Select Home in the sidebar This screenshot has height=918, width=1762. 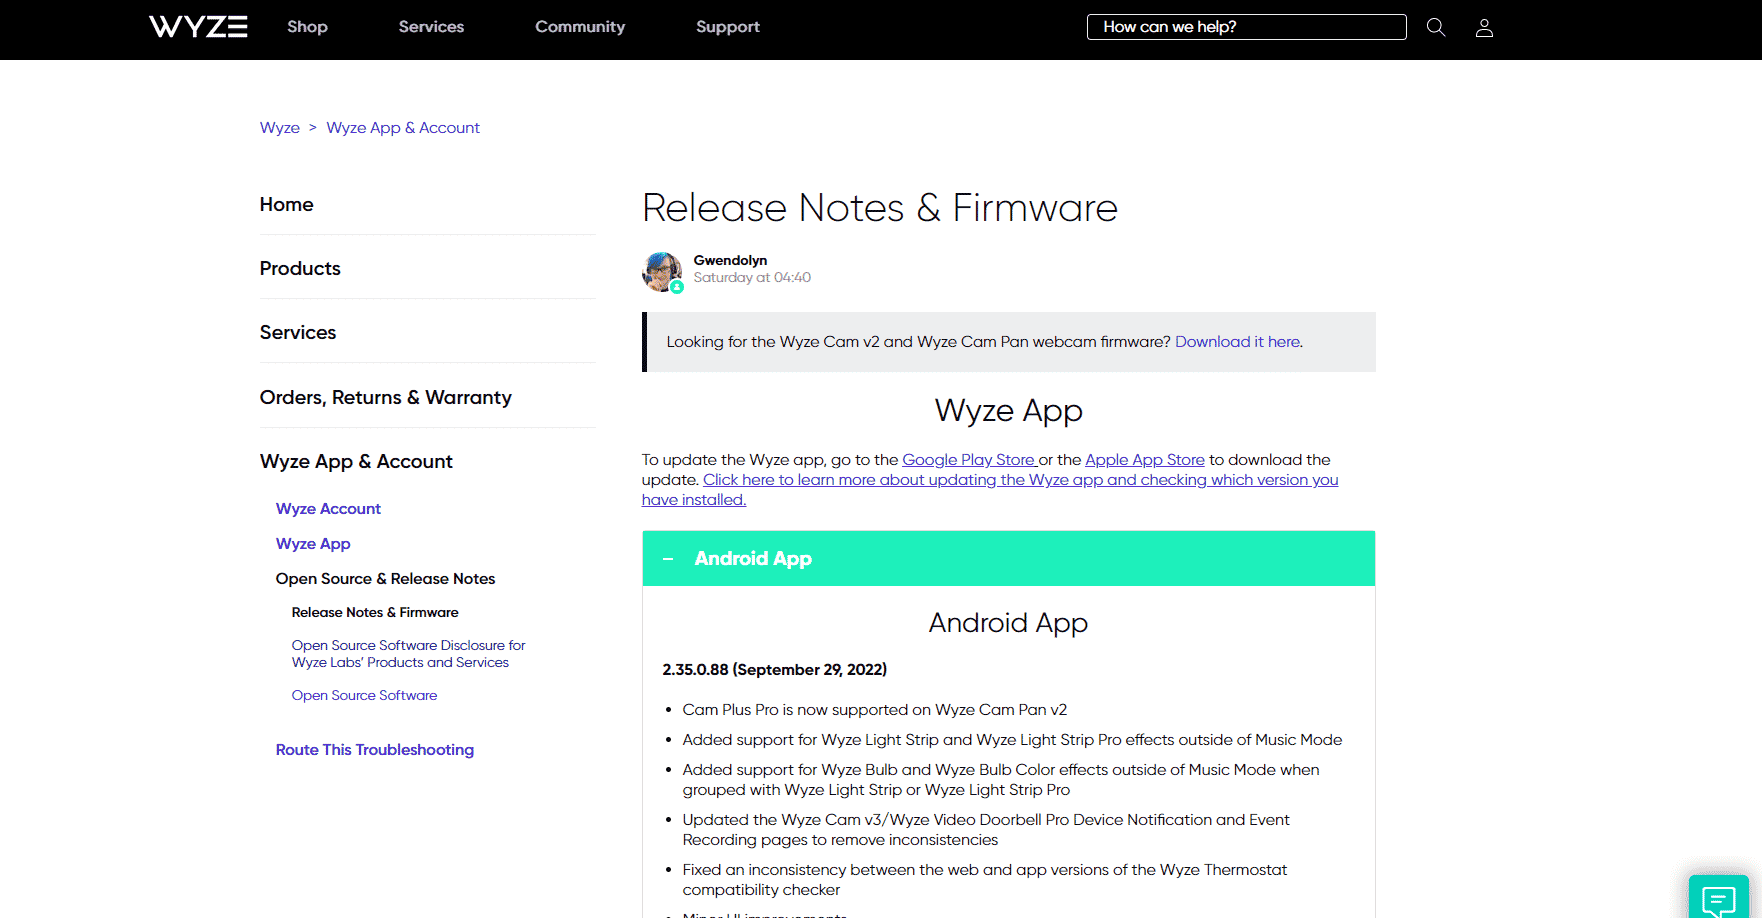(x=286, y=204)
